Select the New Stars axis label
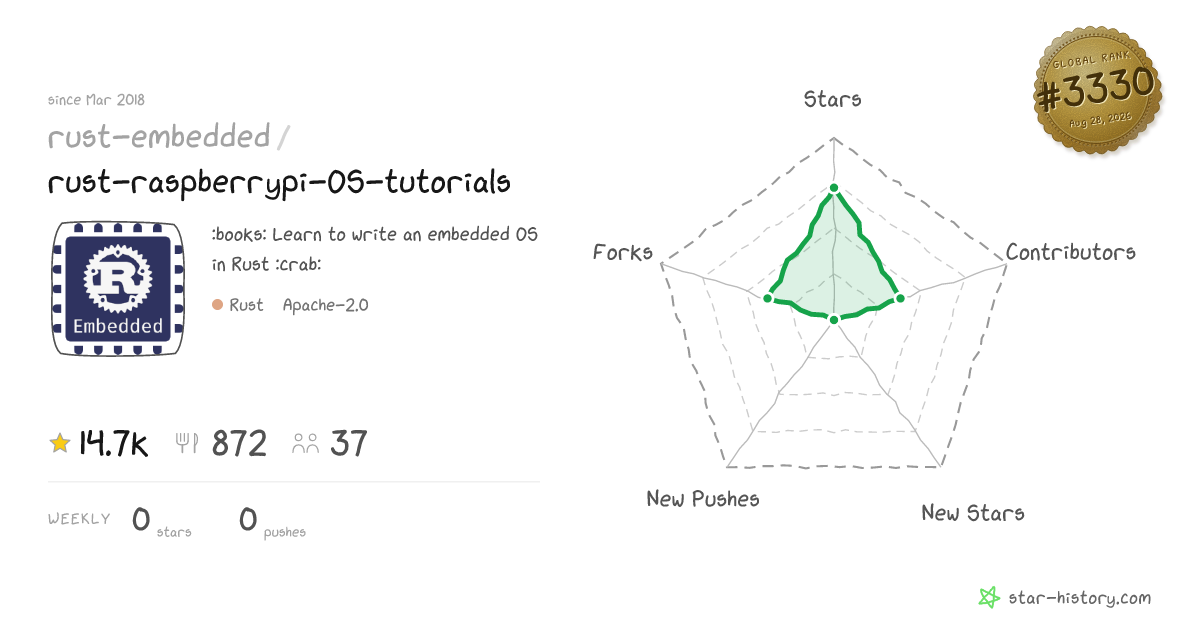The height and width of the screenshot is (630, 1200). click(973, 513)
